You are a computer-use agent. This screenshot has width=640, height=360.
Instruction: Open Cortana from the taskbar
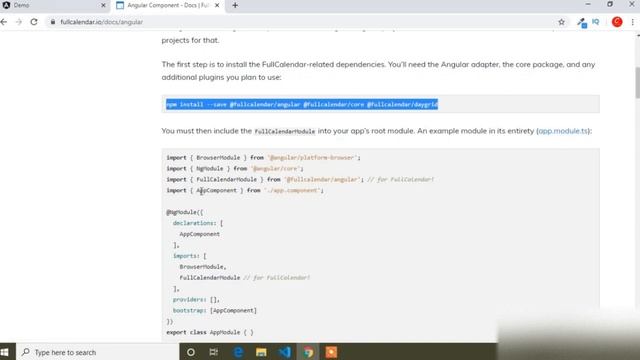coord(191,352)
